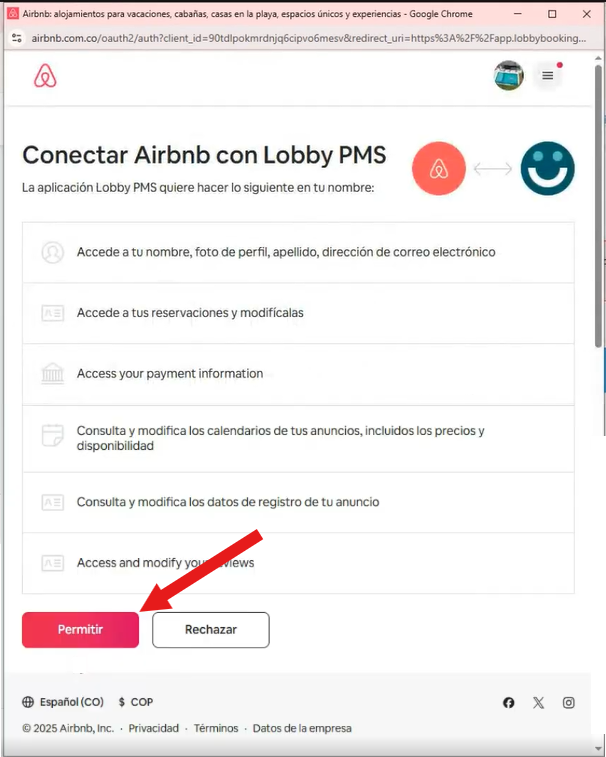Open the X social icon
Screen dimensions: 606x757
point(539,703)
